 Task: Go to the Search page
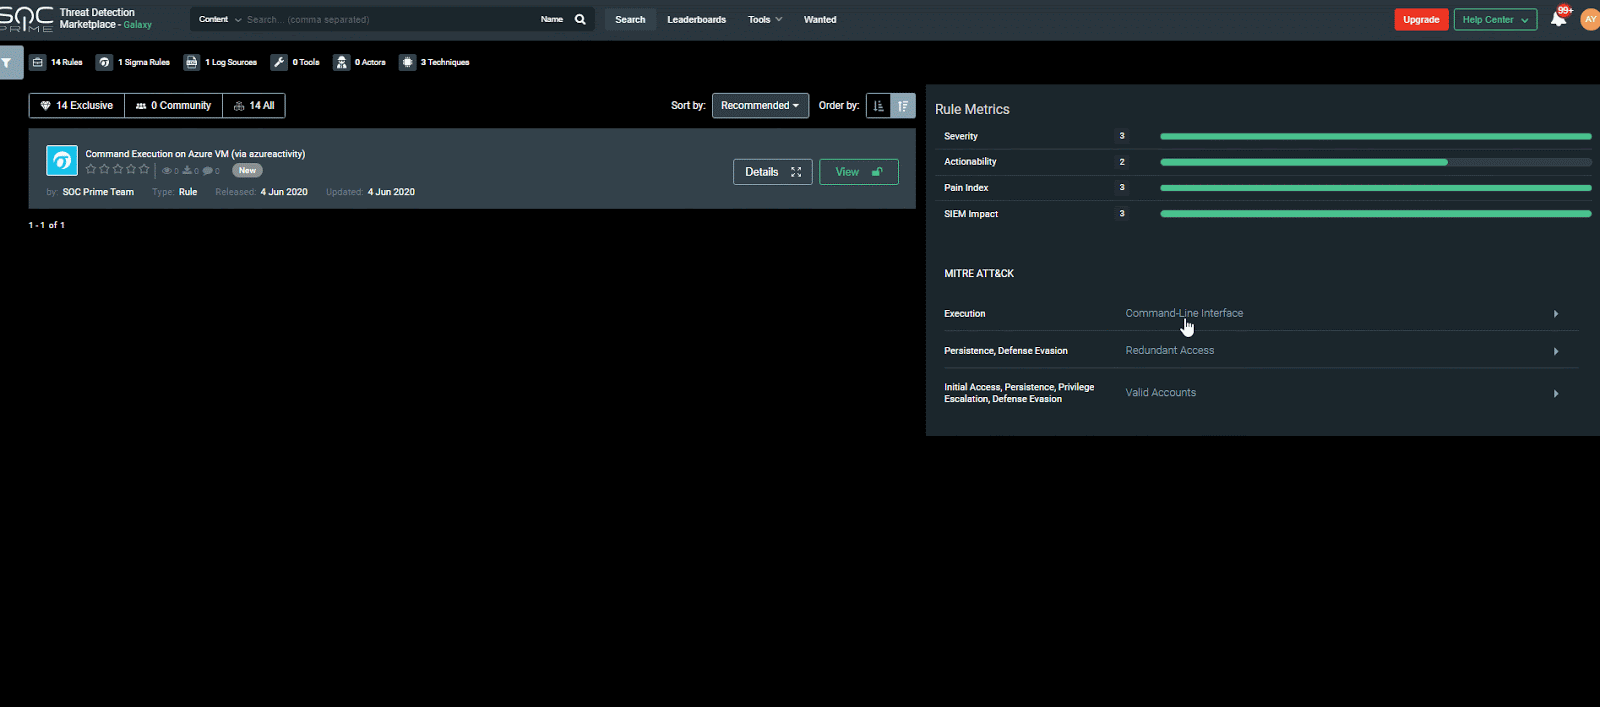click(630, 19)
